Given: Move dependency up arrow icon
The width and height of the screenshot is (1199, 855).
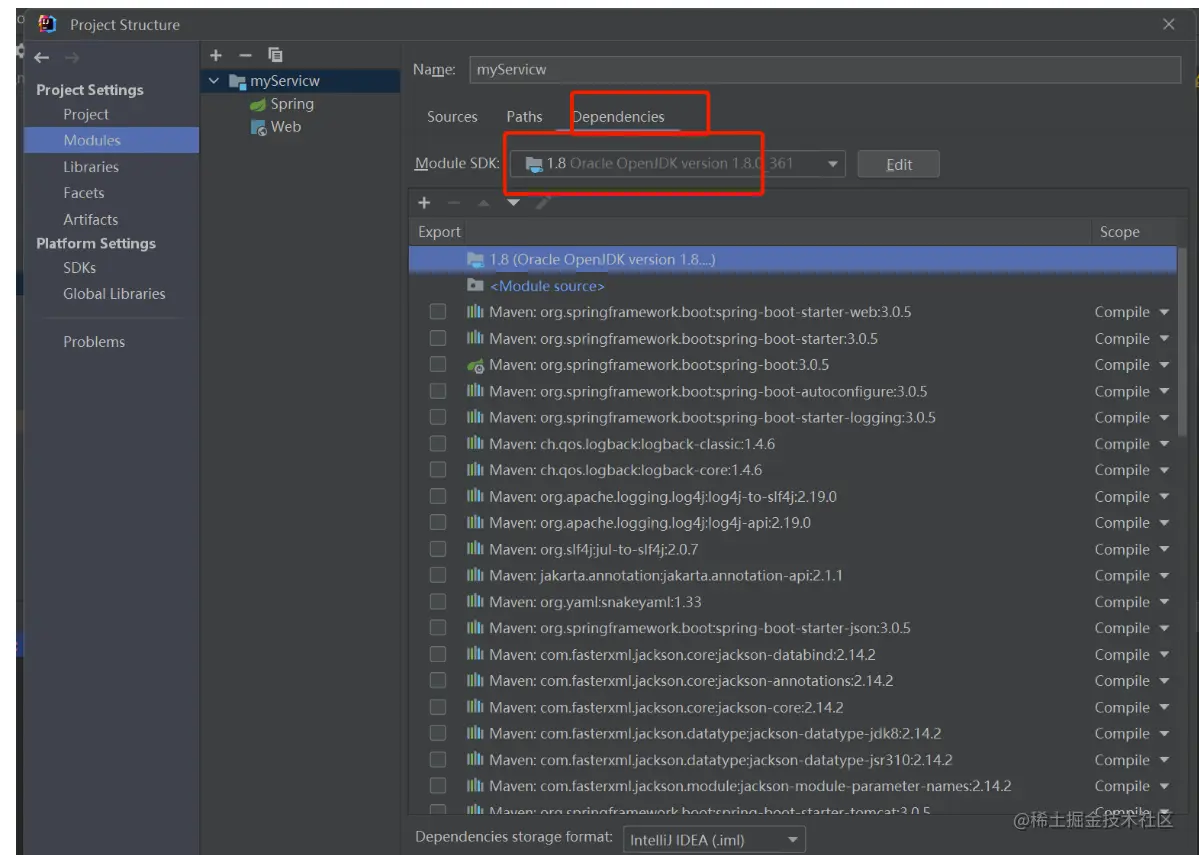Looking at the screenshot, I should click(483, 203).
